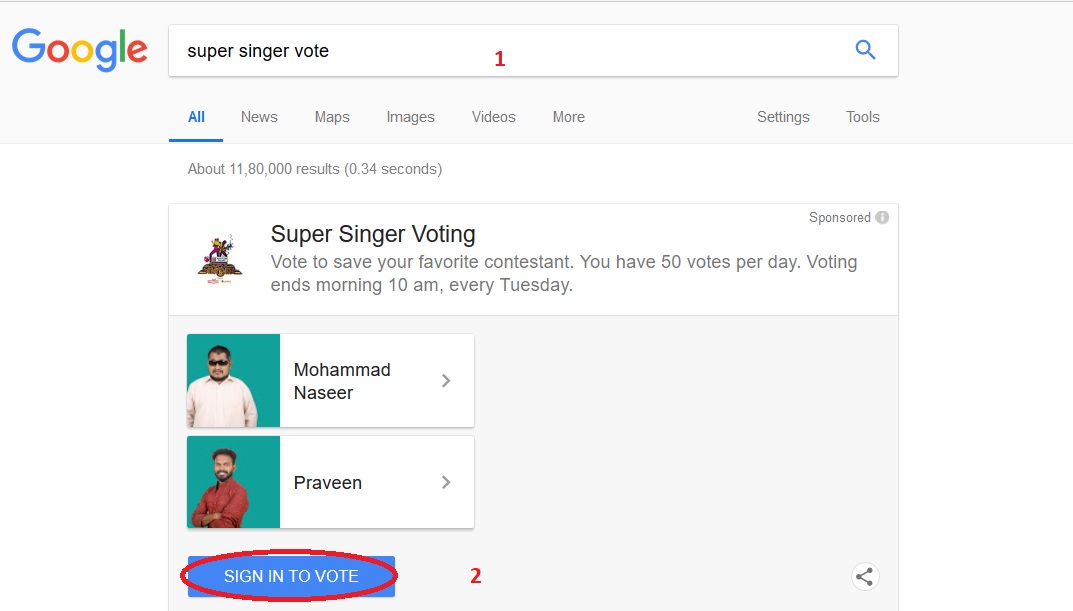Click the blue search magnifier icon

click(865, 50)
